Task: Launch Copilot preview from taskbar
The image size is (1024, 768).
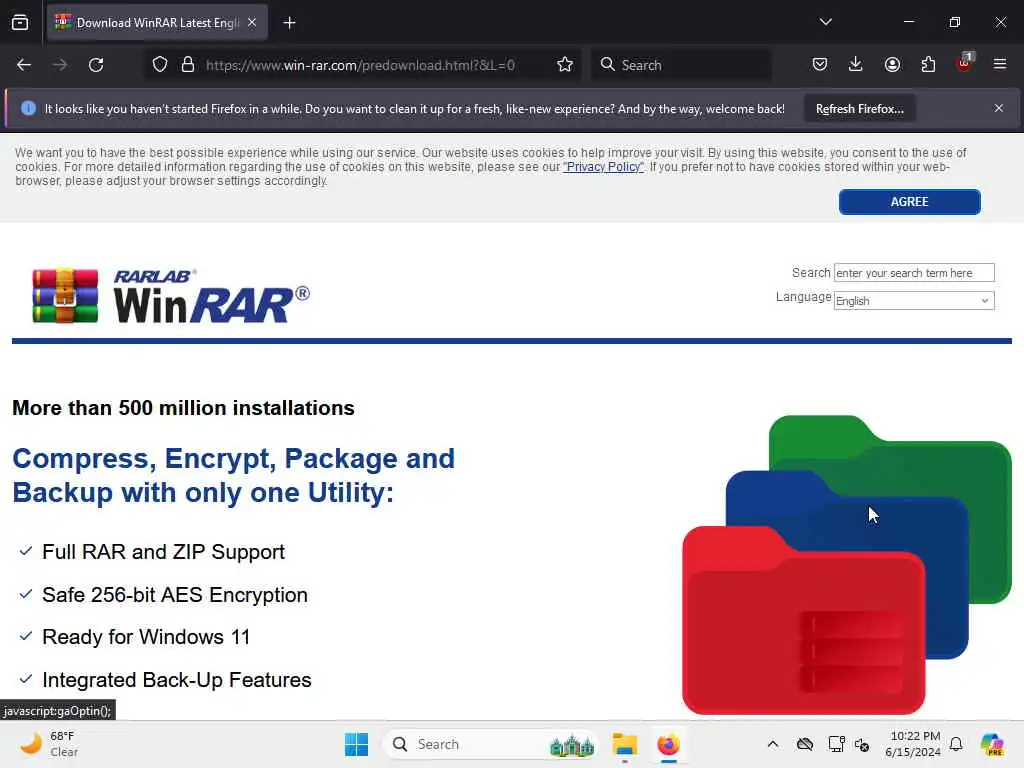Action: point(992,744)
